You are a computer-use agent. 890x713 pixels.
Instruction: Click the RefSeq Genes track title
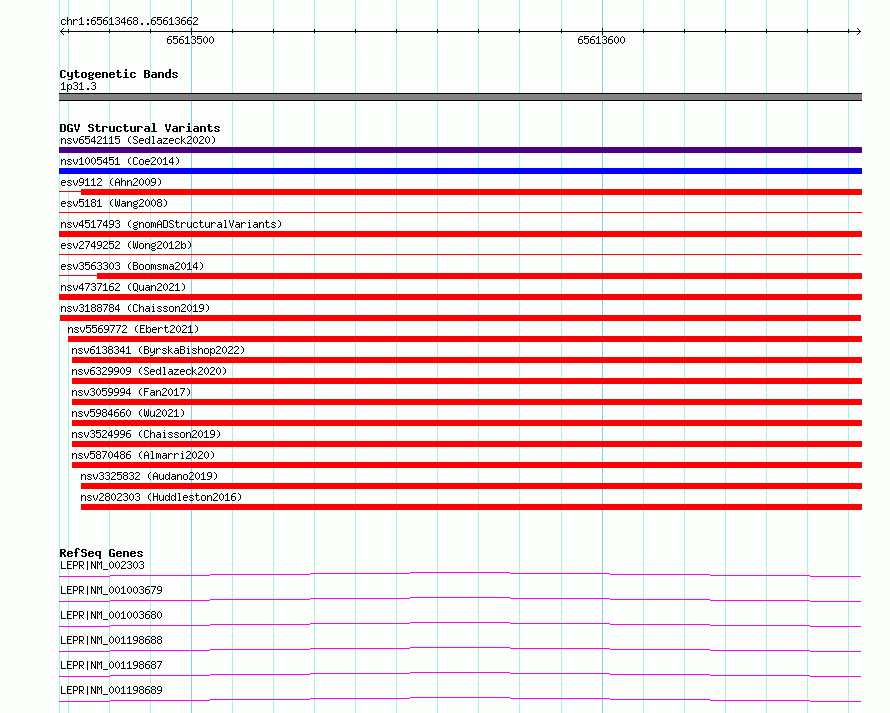coord(101,553)
